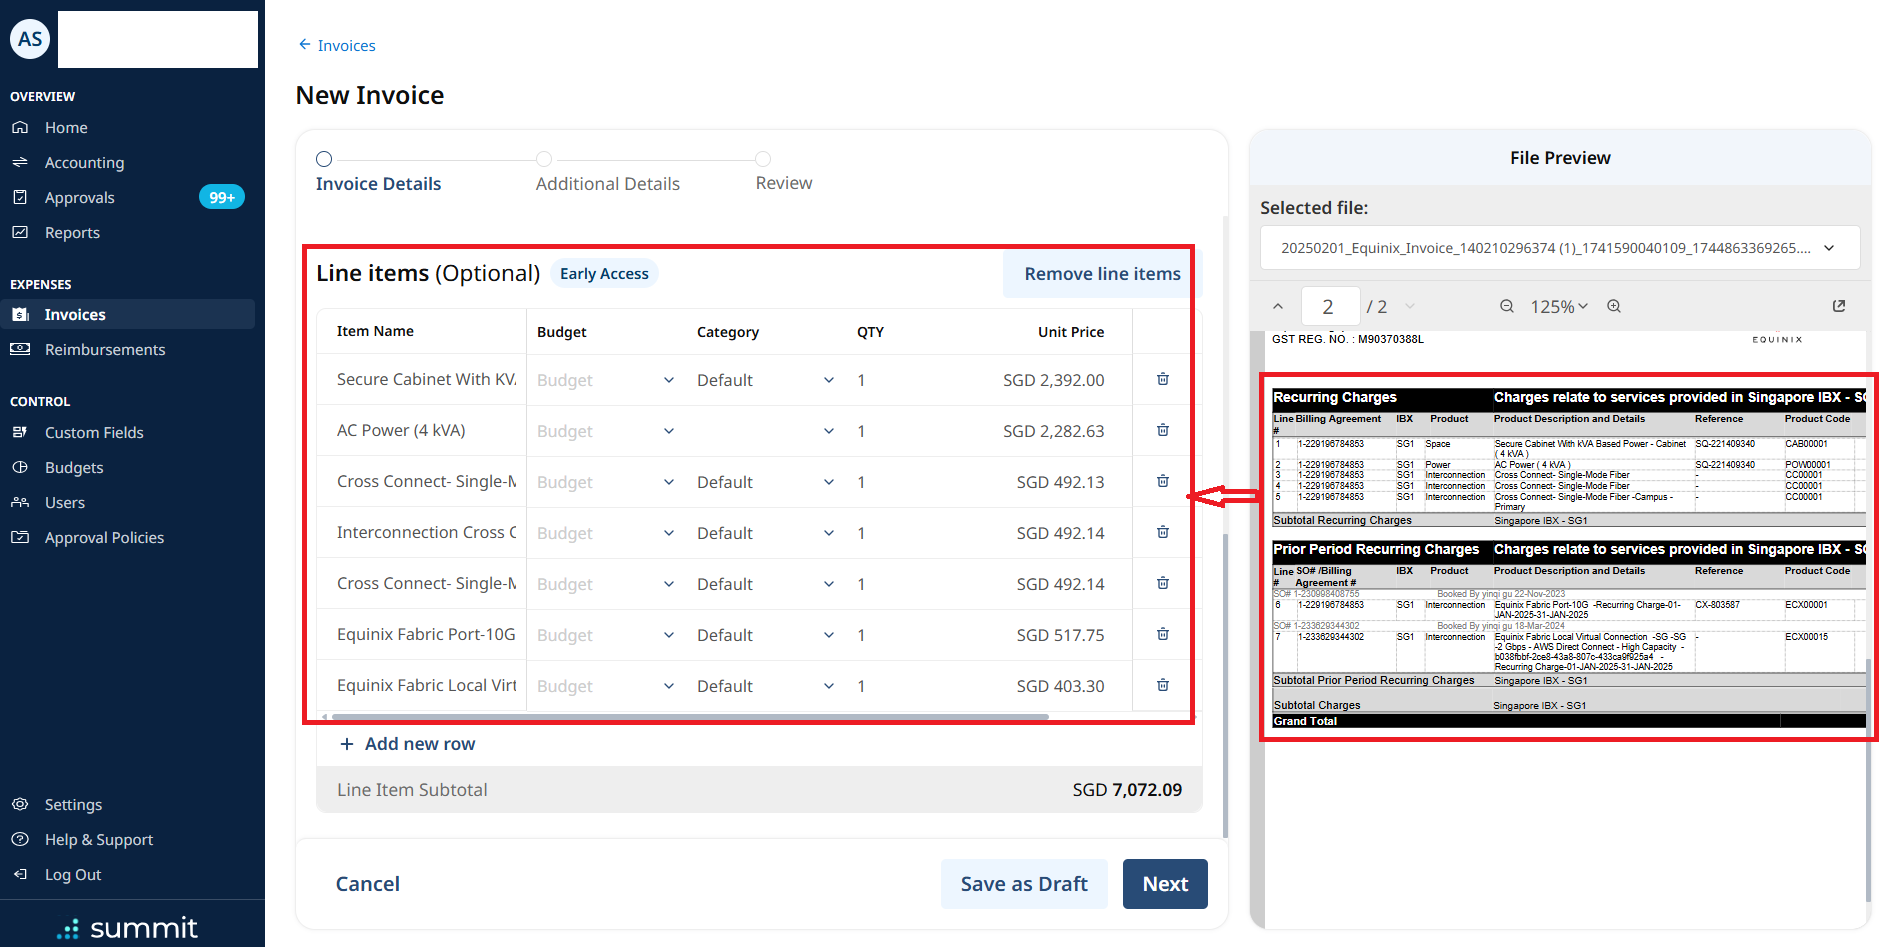1888x947 pixels.
Task: Go to next page in file preview
Action: point(1410,306)
